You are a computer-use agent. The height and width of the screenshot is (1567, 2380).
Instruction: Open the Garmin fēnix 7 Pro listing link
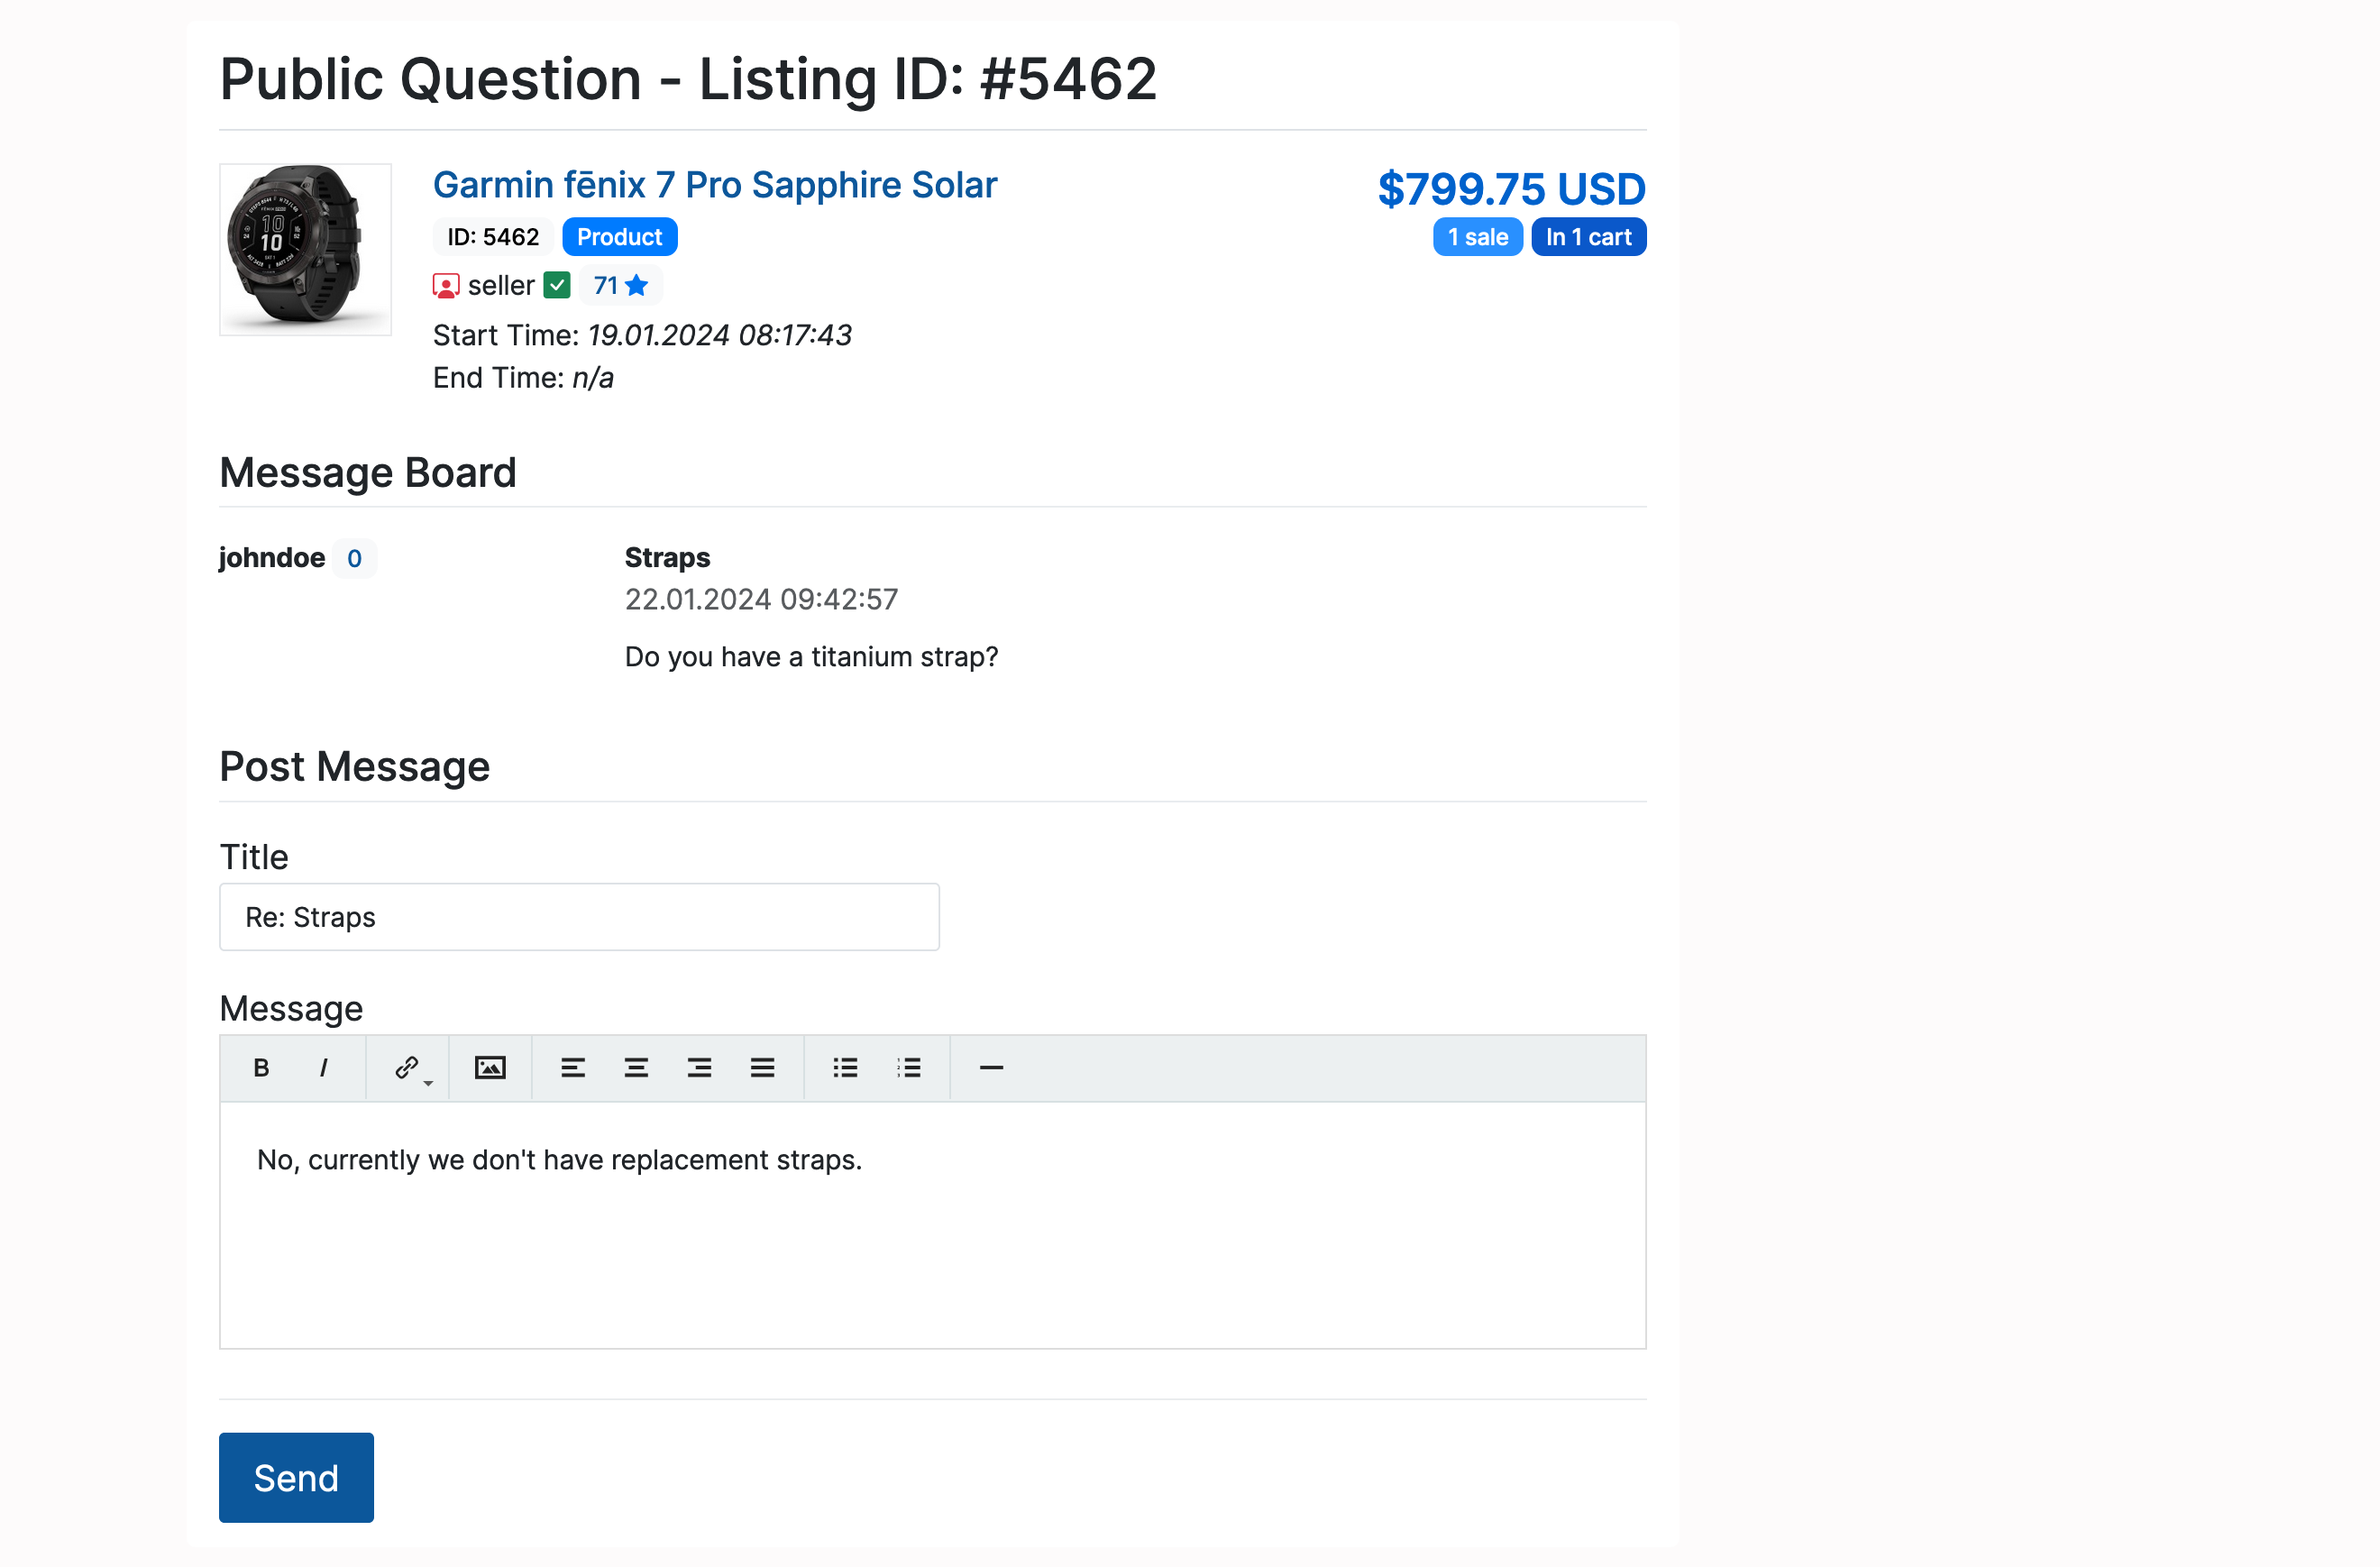click(x=714, y=185)
